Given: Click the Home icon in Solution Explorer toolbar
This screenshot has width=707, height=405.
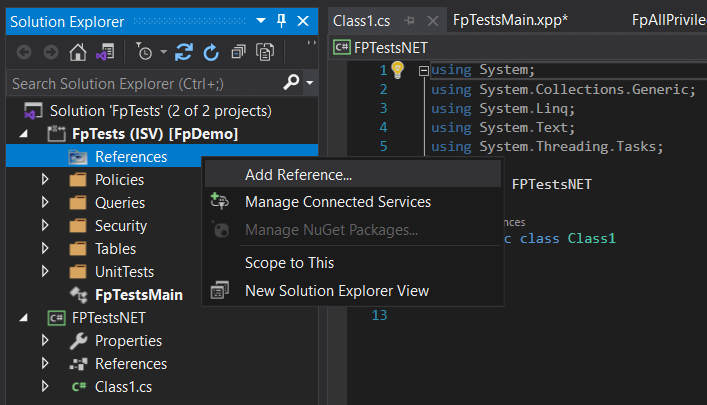Looking at the screenshot, I should pos(78,52).
